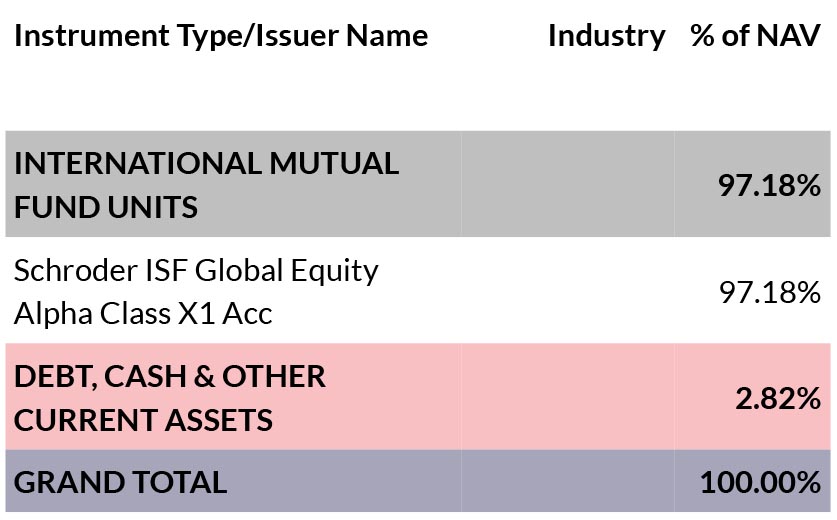Open Schroder ISF Global Equity Alpha entry
Viewport: 837px width, 520px height.
point(196,291)
